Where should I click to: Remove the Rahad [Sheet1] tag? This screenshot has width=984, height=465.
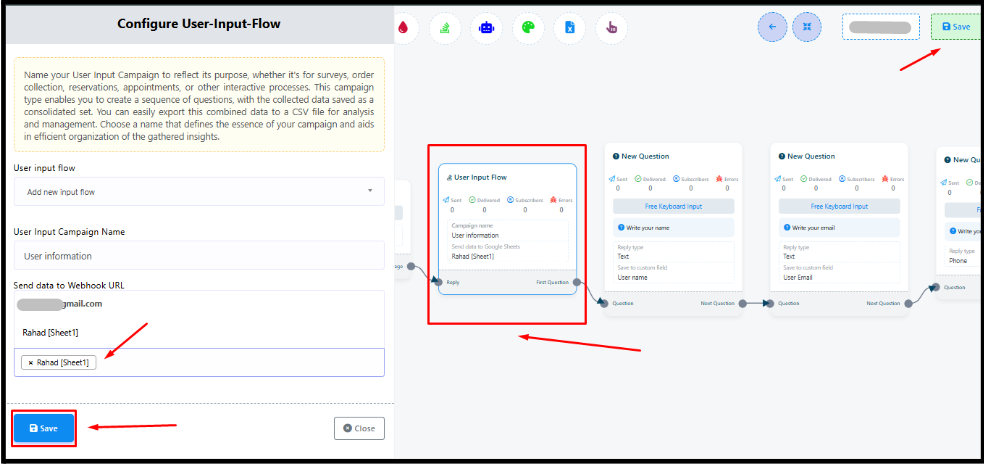31,362
